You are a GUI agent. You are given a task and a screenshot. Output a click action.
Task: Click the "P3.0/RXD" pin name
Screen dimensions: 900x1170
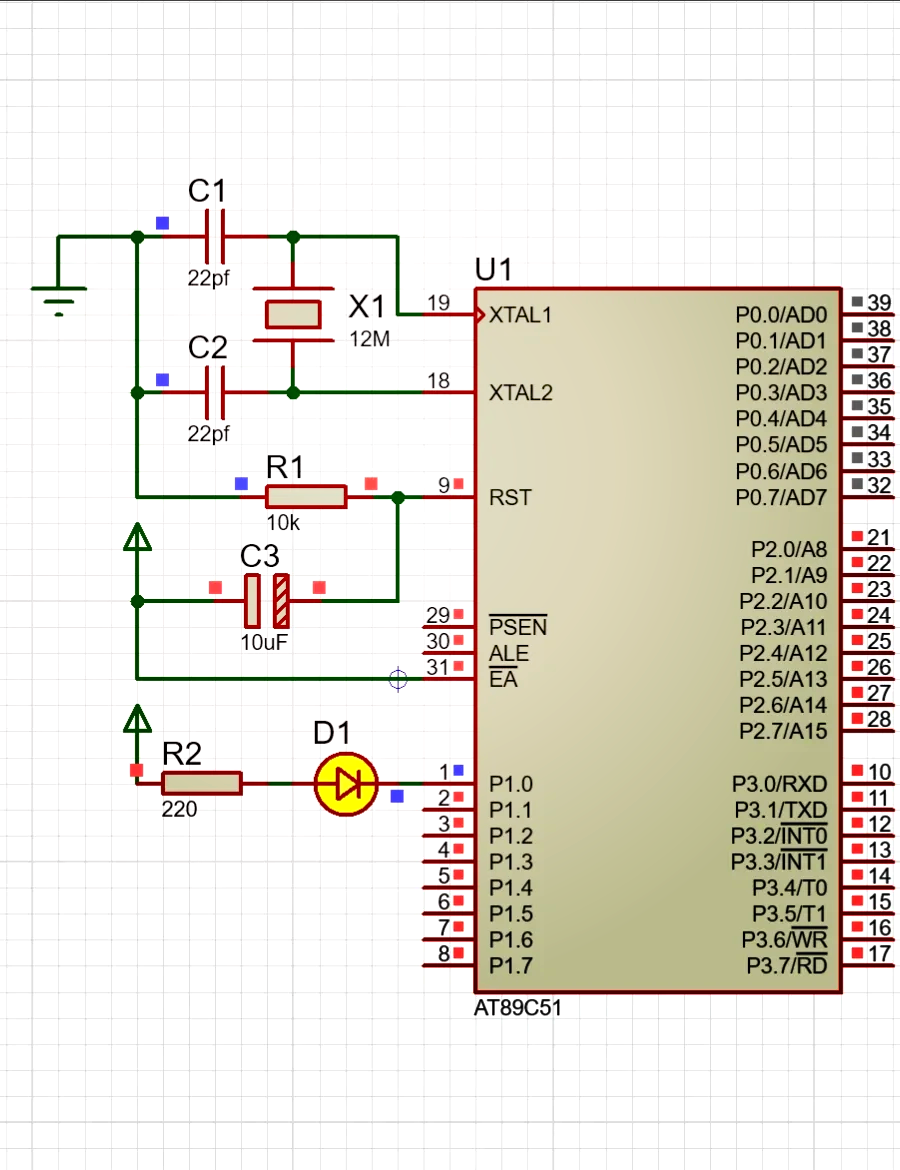click(780, 784)
